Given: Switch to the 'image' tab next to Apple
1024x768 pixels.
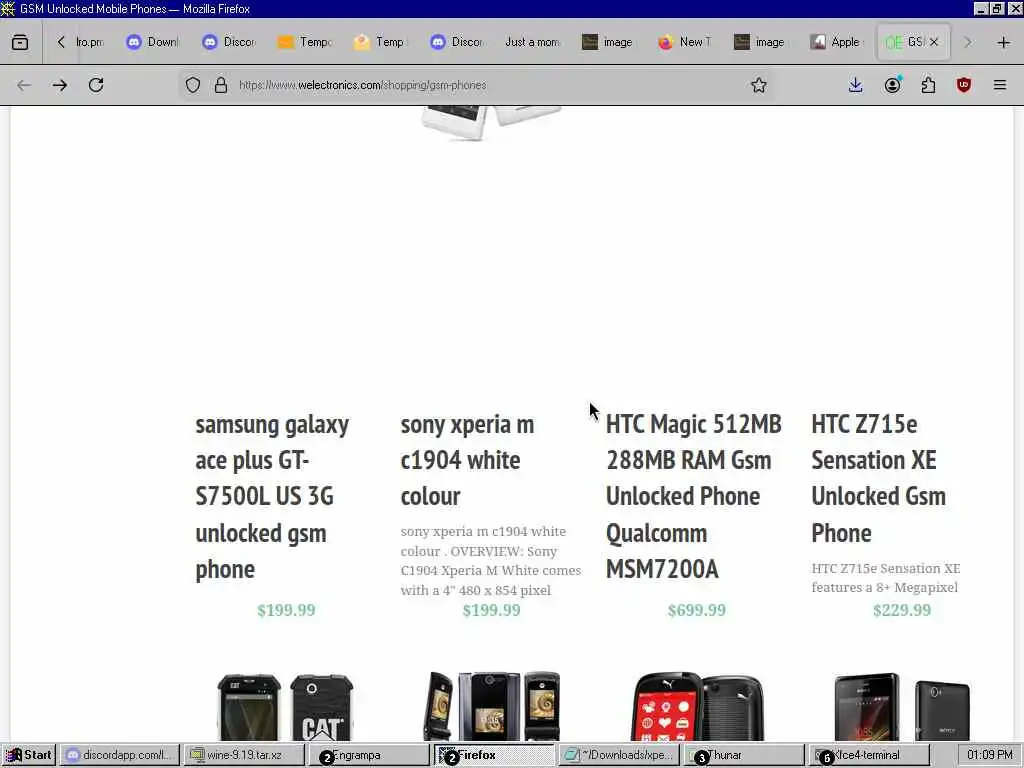Looking at the screenshot, I should pos(760,42).
